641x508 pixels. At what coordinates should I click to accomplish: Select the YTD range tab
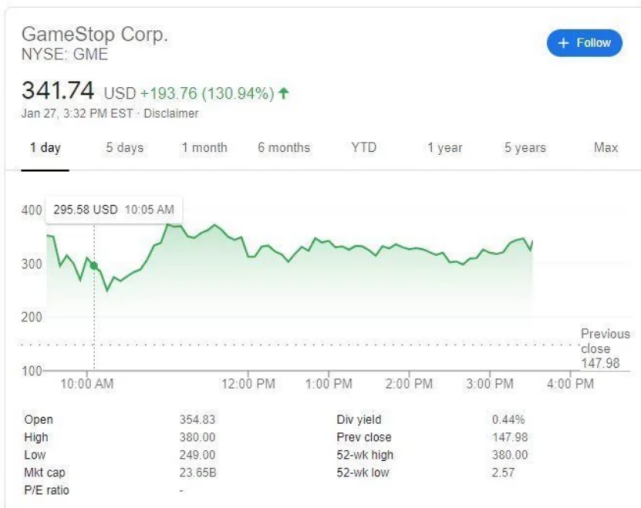click(x=364, y=148)
